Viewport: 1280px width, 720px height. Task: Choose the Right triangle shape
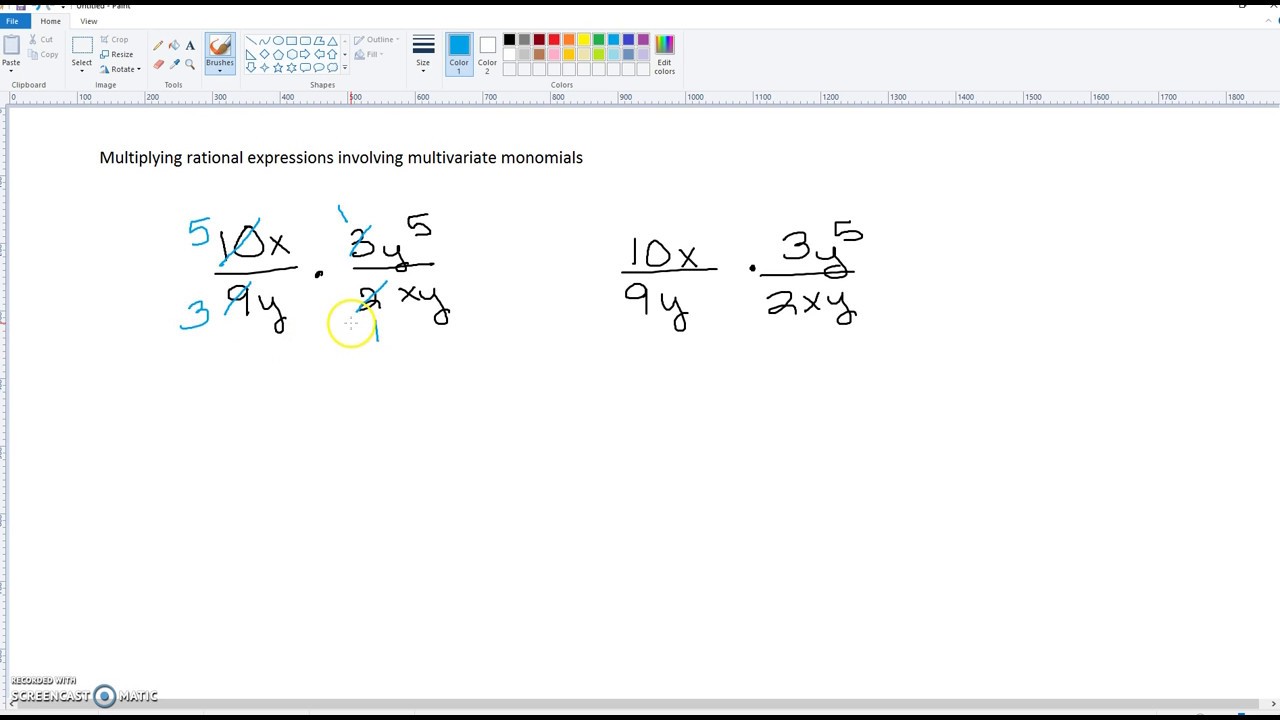click(251, 54)
